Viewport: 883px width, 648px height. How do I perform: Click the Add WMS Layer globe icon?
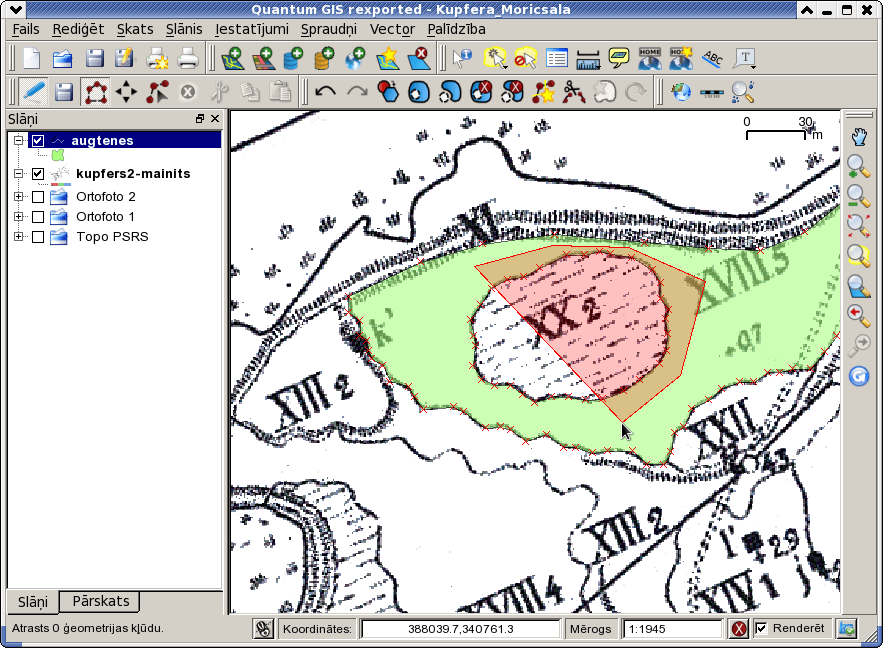355,58
